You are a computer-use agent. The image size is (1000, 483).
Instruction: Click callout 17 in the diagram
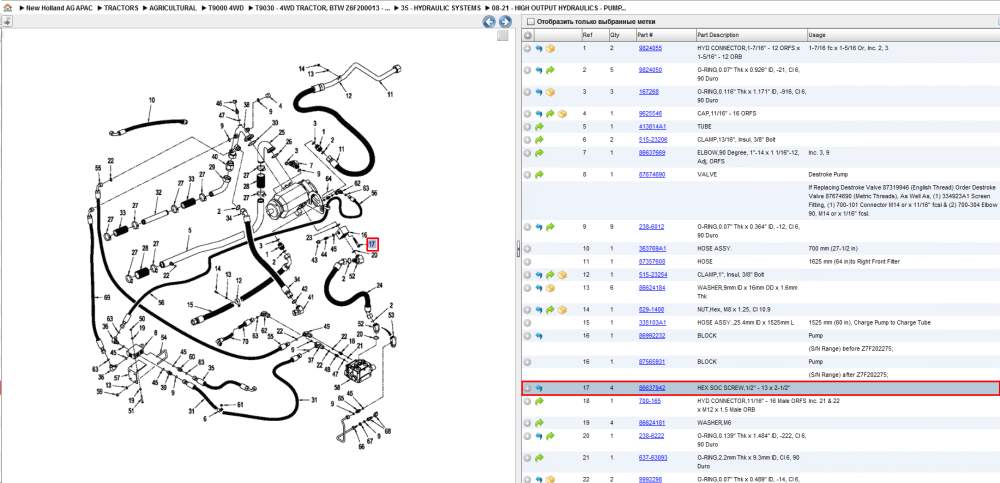[x=373, y=244]
